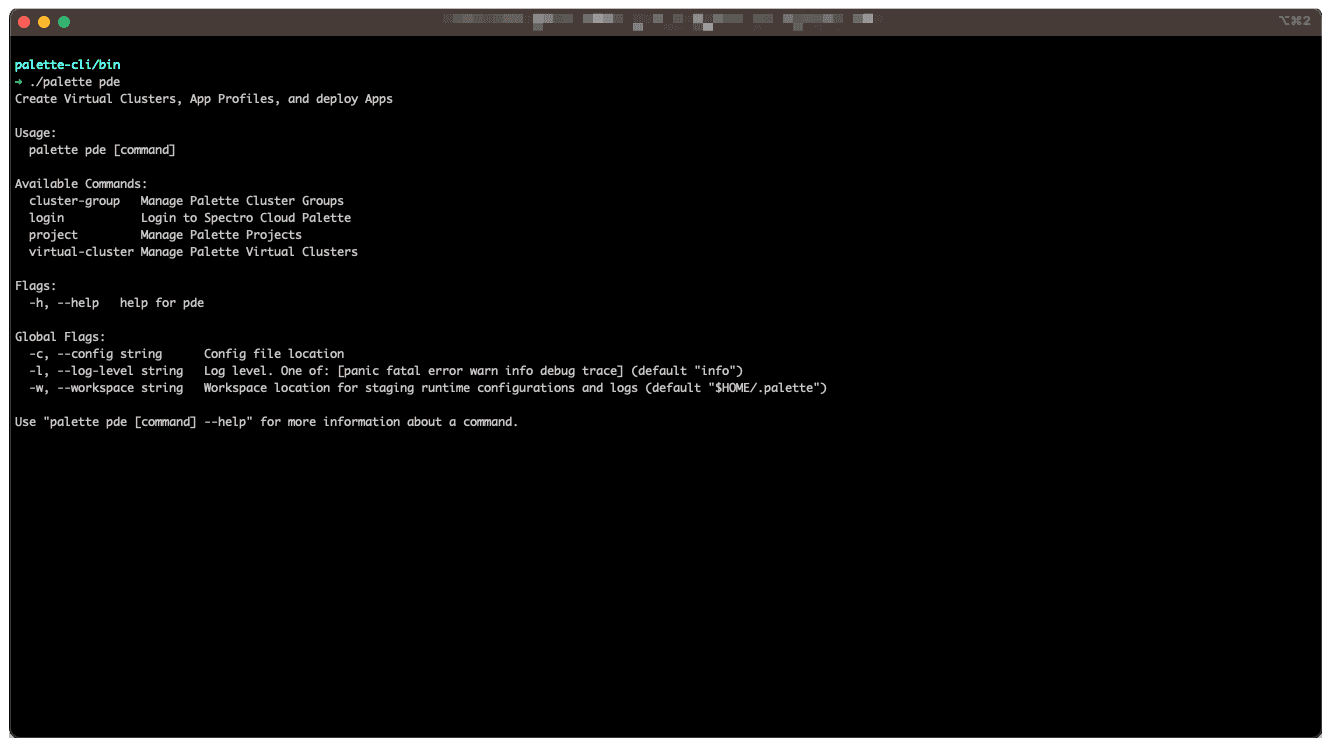Click the 'Available Commands:' heading
Viewport: 1331px width, 747px height.
(81, 184)
